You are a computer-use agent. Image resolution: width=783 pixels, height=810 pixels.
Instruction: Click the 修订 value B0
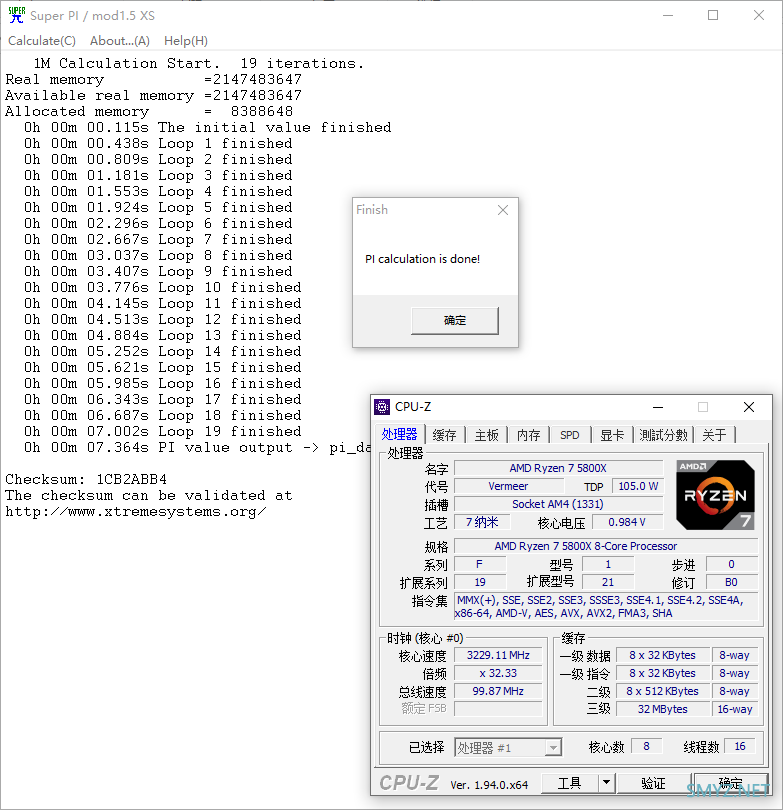[731, 582]
